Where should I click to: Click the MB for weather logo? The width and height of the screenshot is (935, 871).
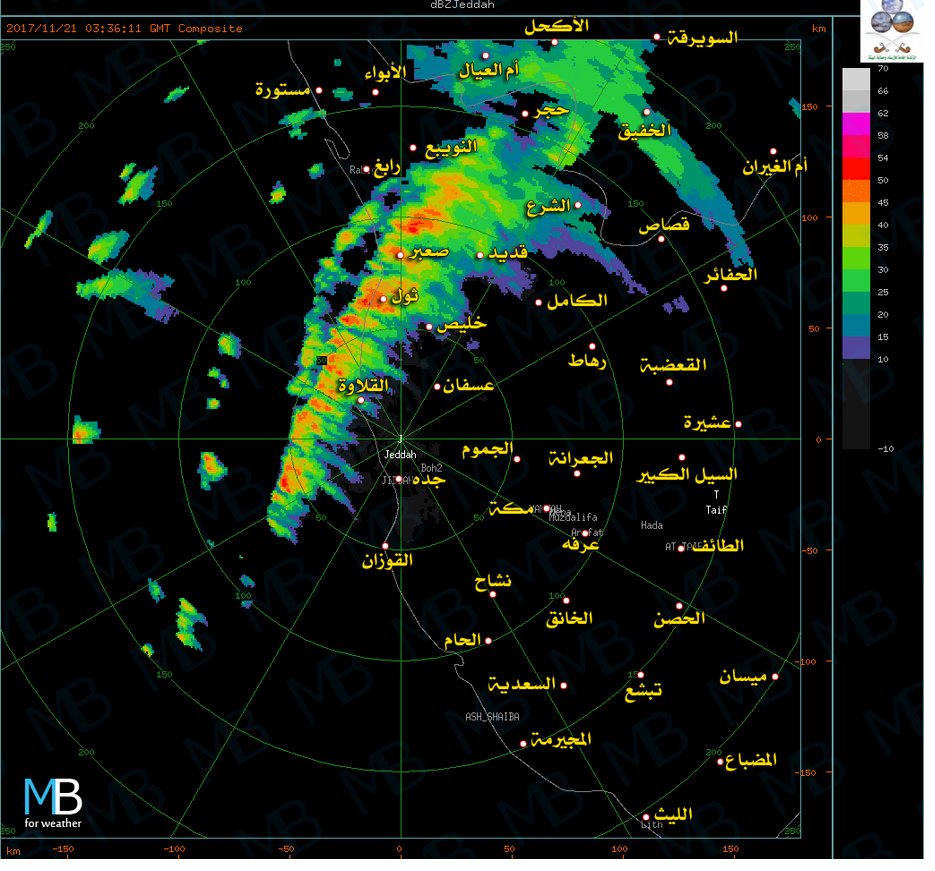pos(53,803)
